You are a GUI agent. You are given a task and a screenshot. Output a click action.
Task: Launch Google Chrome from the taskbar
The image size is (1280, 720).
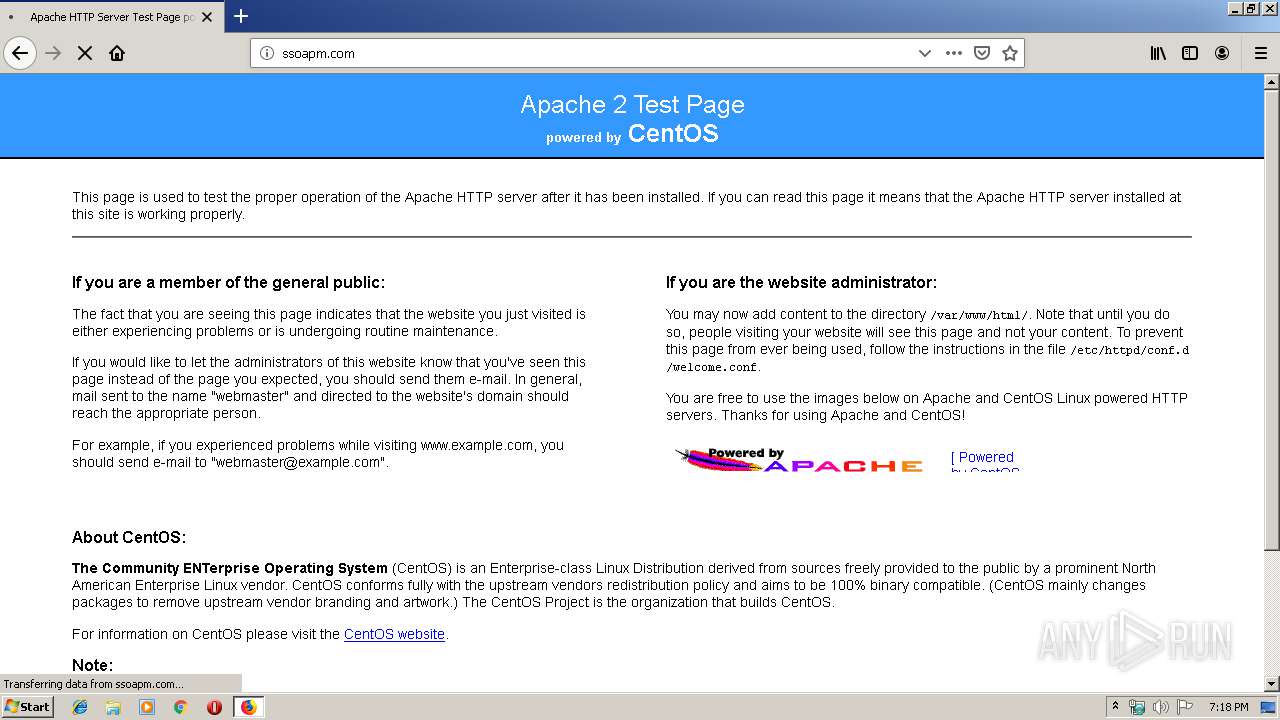click(x=180, y=707)
